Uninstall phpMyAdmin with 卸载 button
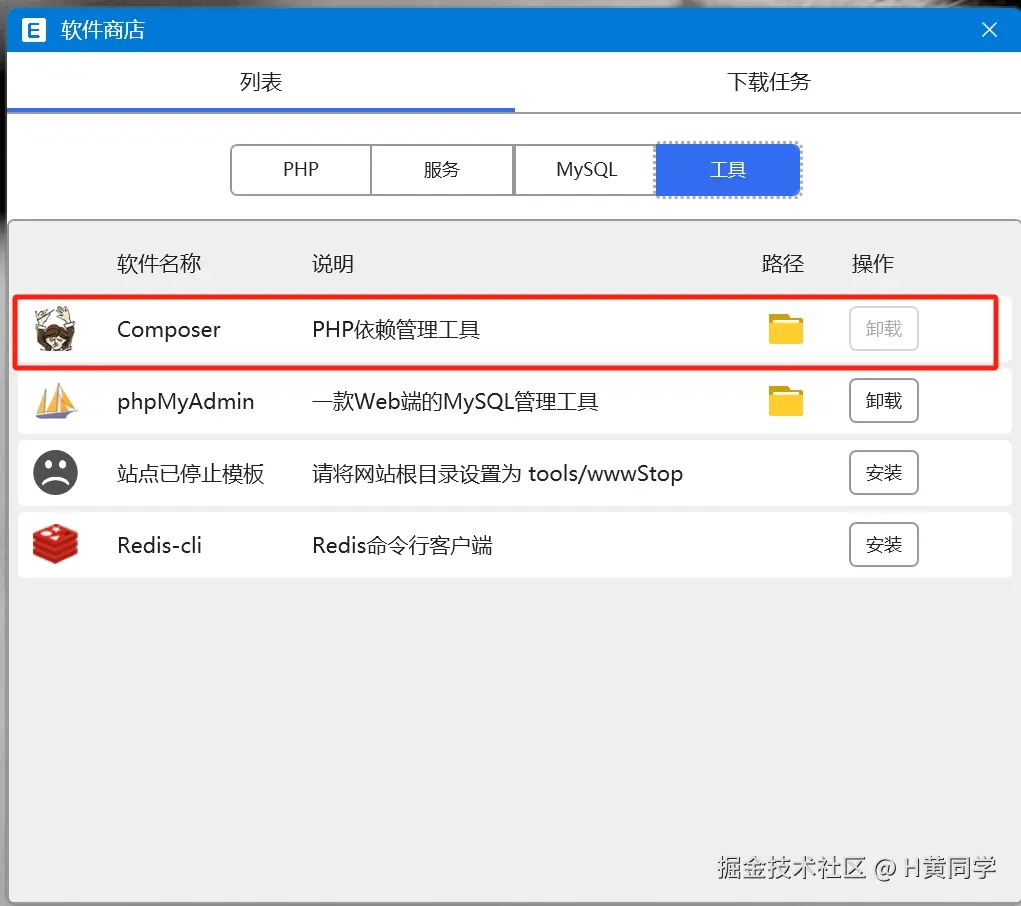 [884, 401]
